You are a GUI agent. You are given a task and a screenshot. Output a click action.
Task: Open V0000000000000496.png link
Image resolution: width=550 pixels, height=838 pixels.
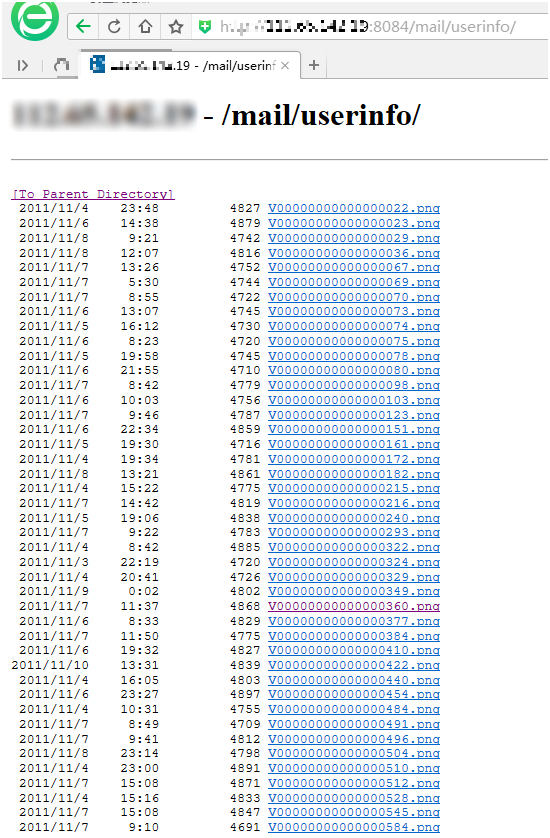354,739
